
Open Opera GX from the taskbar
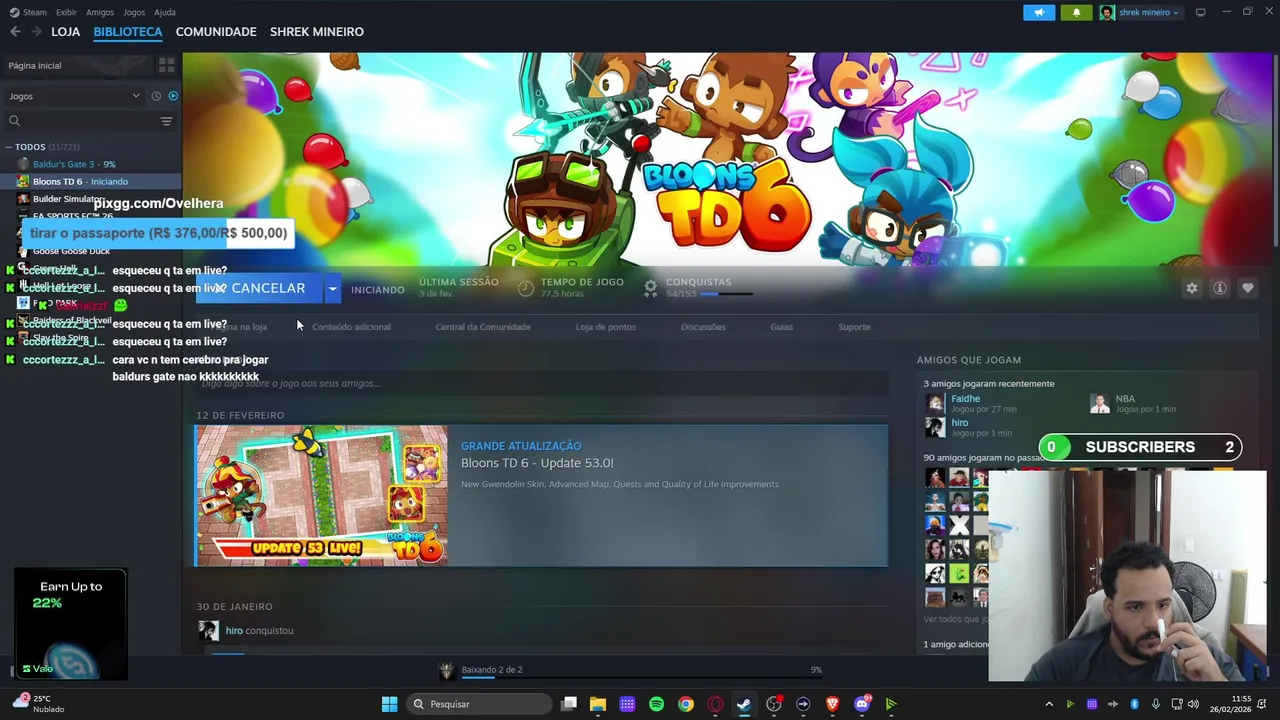tap(715, 704)
